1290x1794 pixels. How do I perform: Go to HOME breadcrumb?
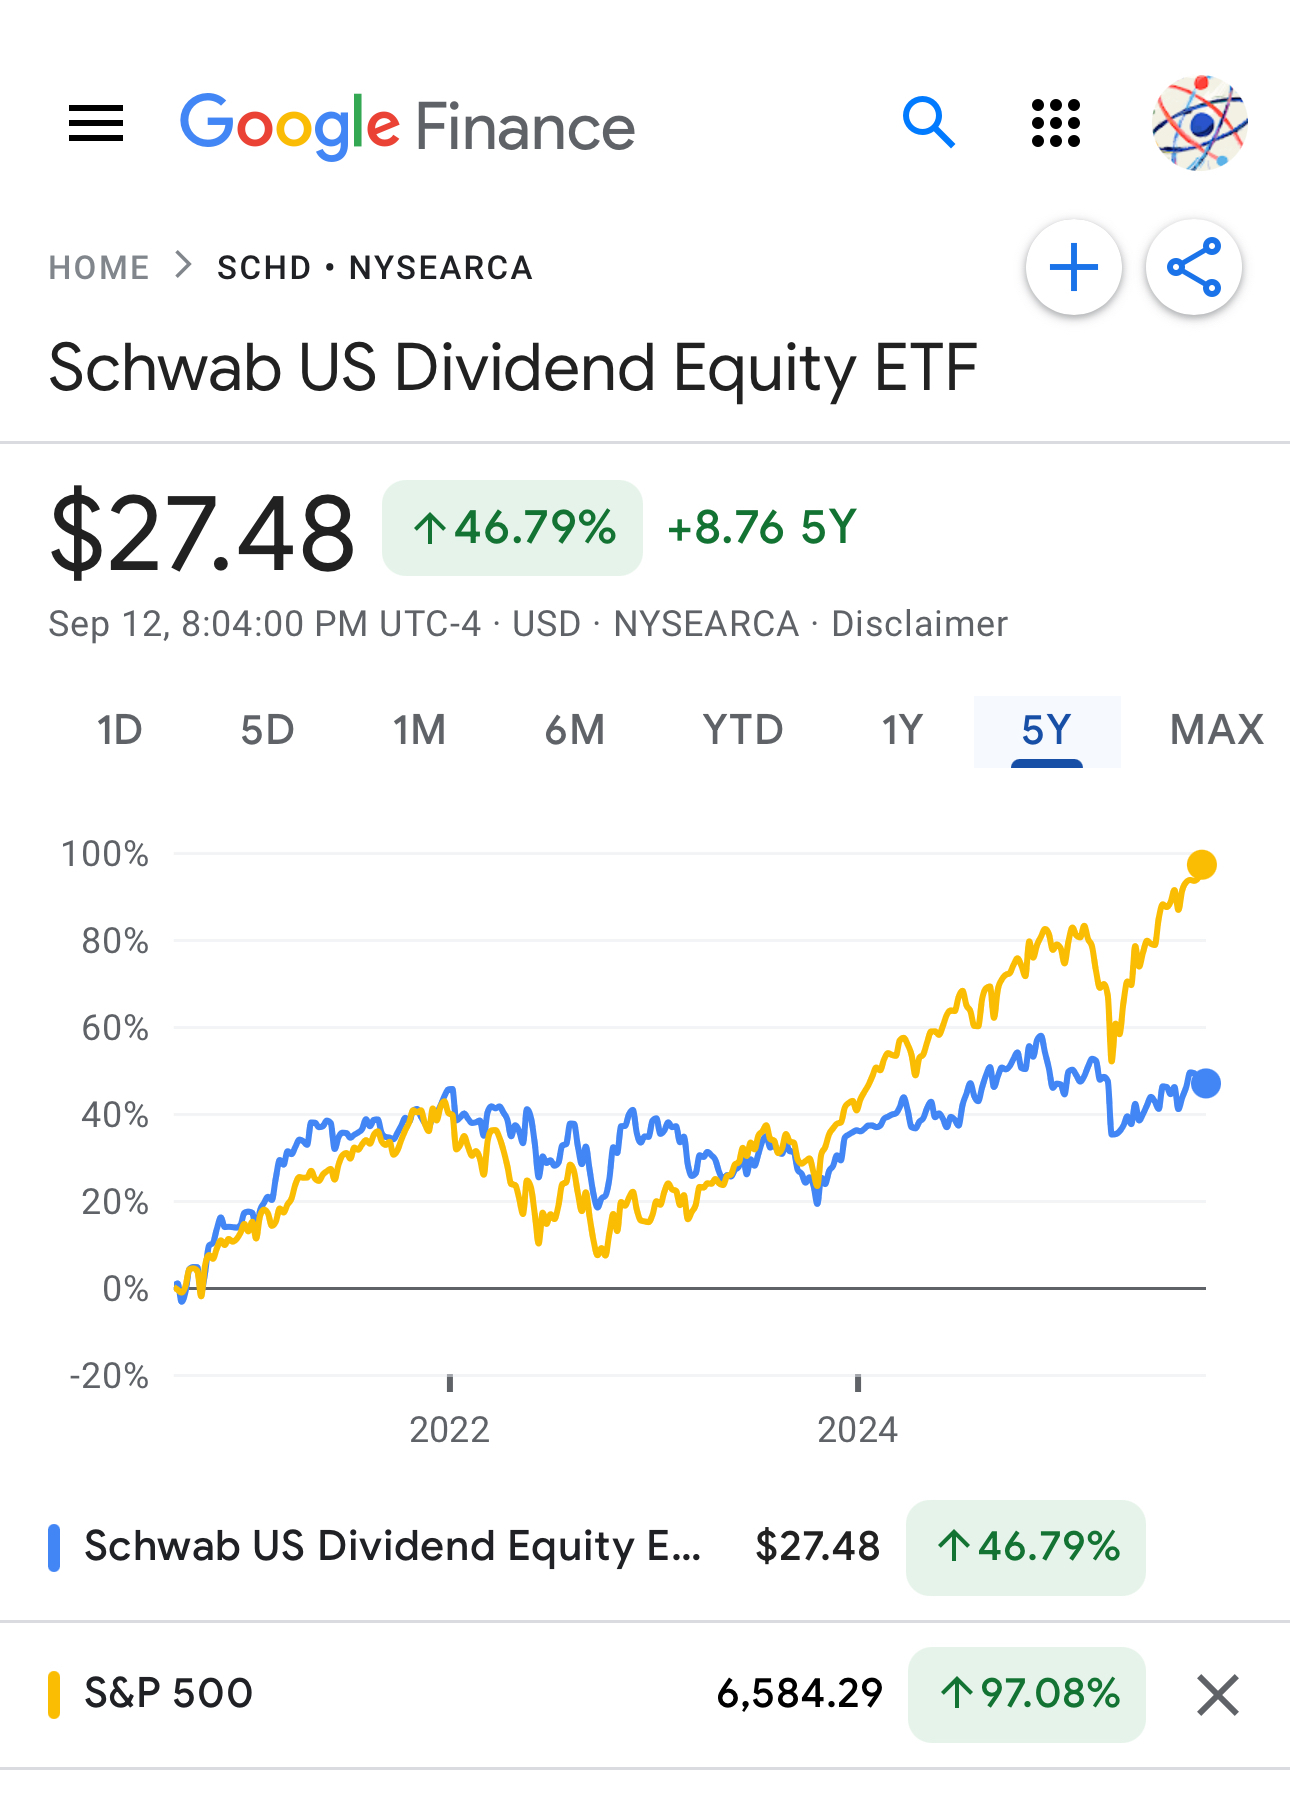point(99,268)
